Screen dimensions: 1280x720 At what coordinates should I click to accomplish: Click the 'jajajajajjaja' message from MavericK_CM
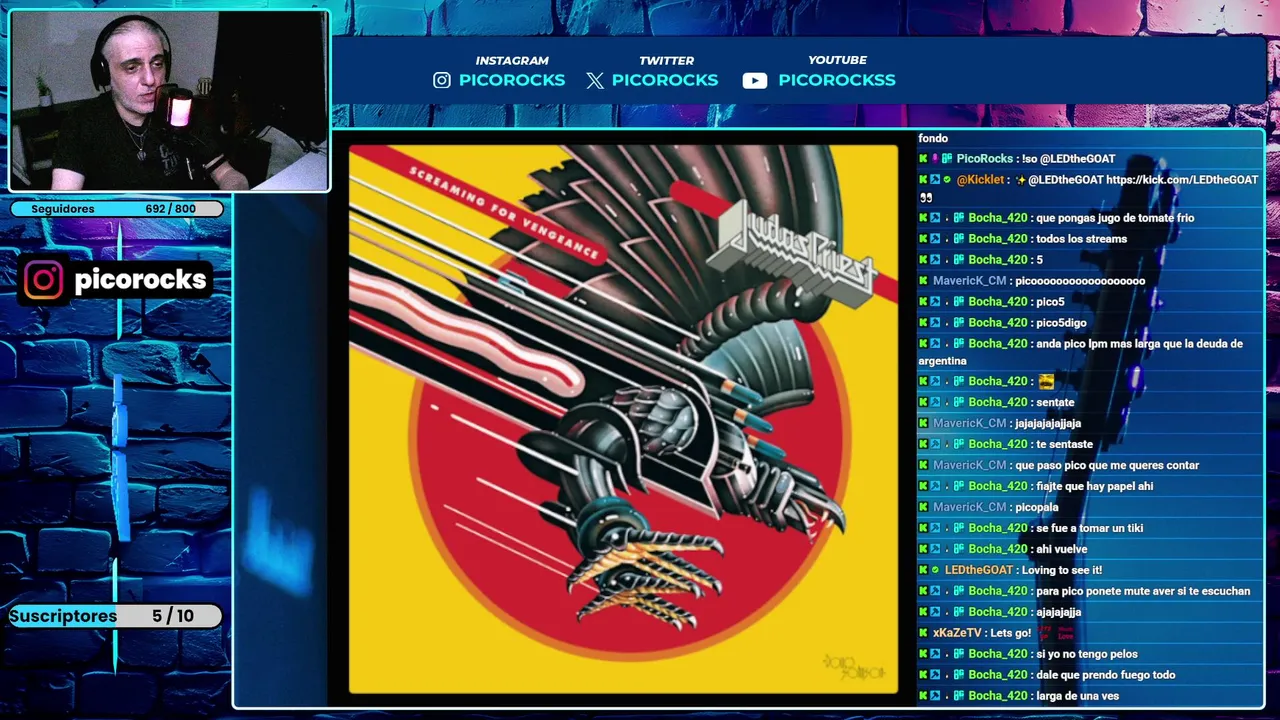pyautogui.click(x=1047, y=423)
